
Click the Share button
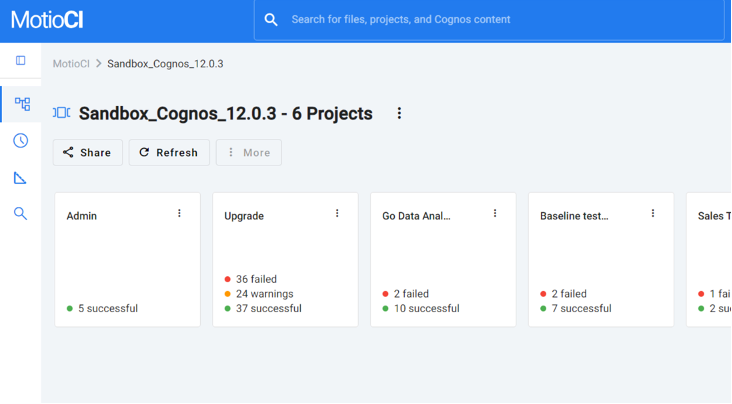tap(88, 152)
